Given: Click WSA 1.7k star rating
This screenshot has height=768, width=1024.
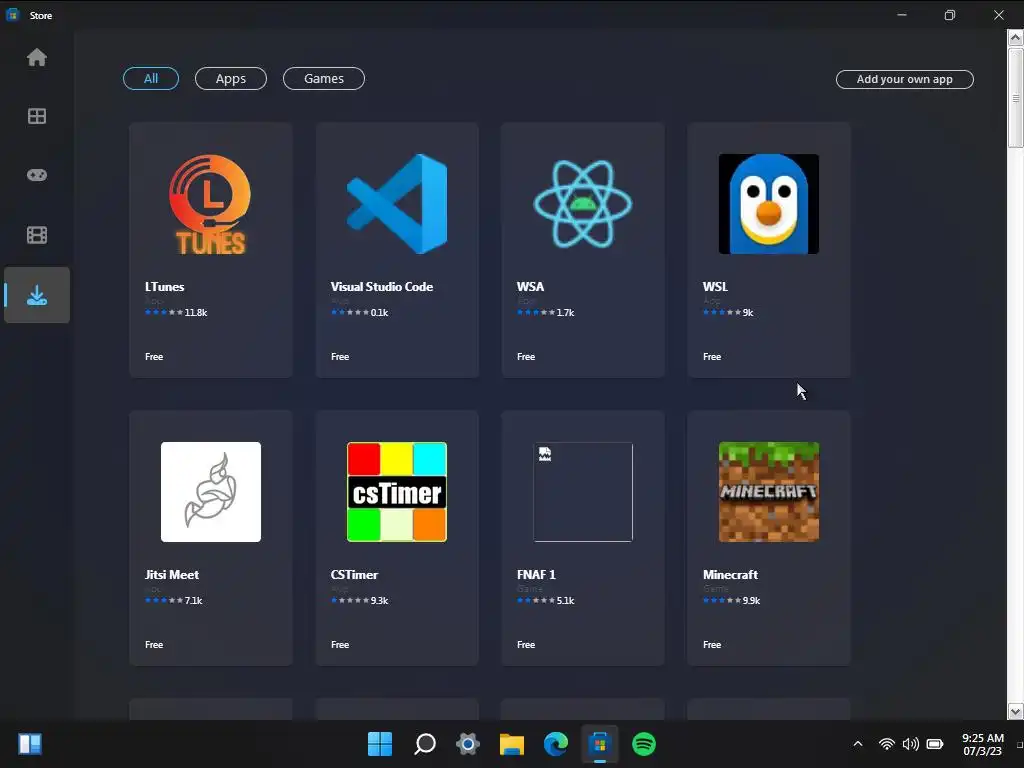Looking at the screenshot, I should pyautogui.click(x=545, y=313).
